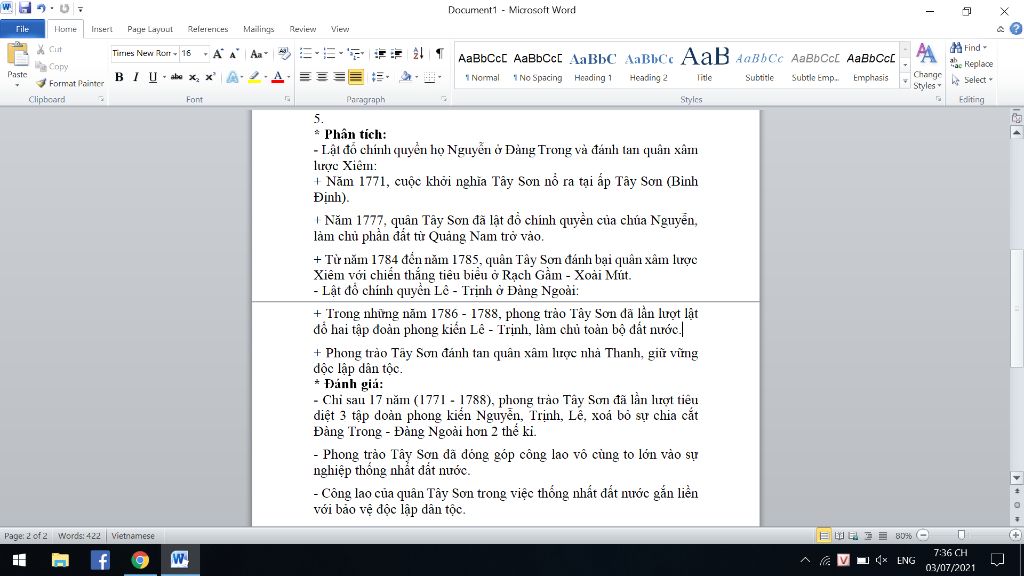Screen dimensions: 1024x576
Task: Click the Paste icon
Action: [x=17, y=57]
